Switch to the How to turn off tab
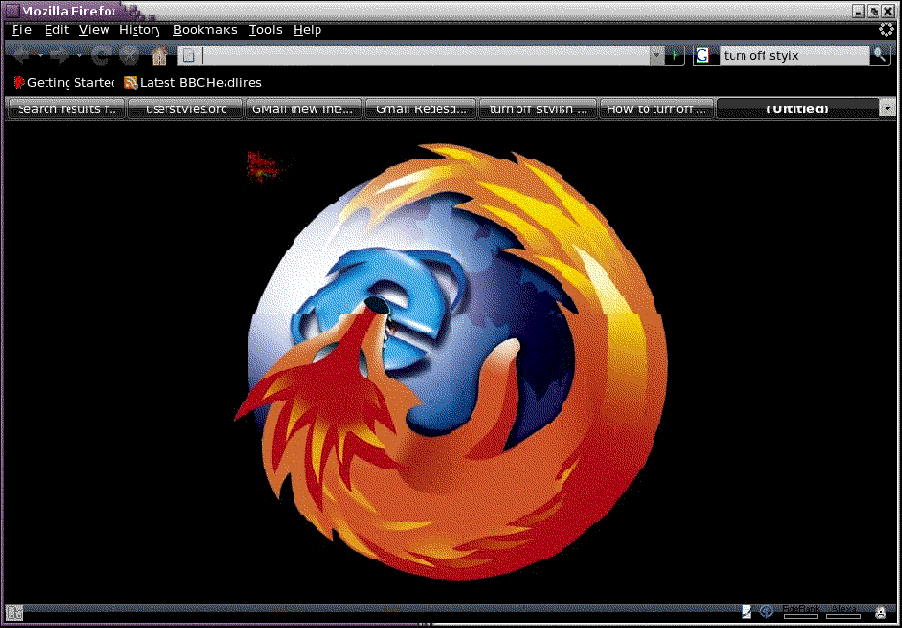This screenshot has height=628, width=902. tap(656, 109)
